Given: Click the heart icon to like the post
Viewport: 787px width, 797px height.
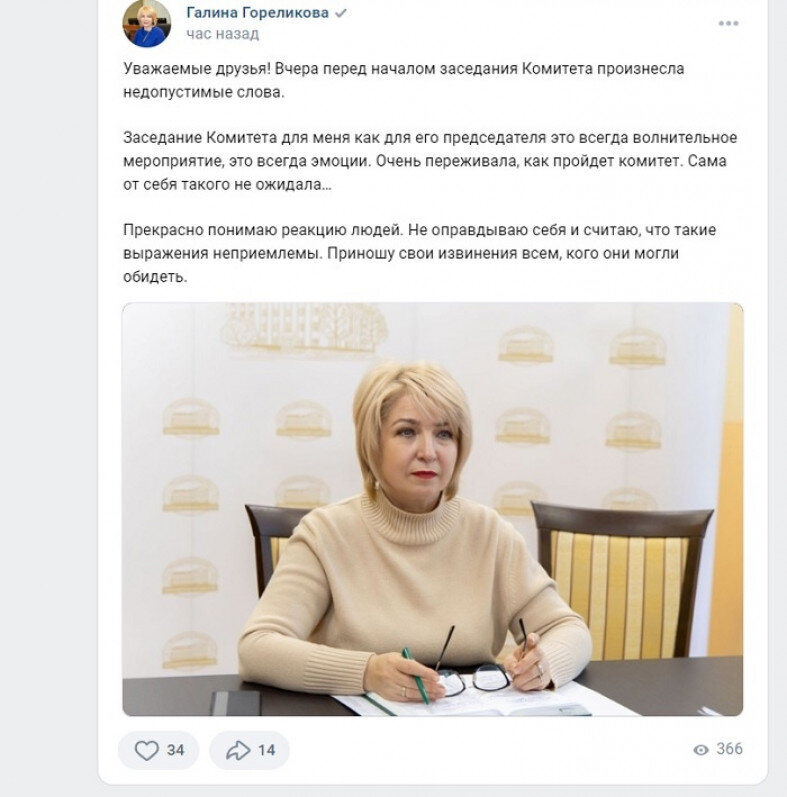Looking at the screenshot, I should [x=146, y=750].
